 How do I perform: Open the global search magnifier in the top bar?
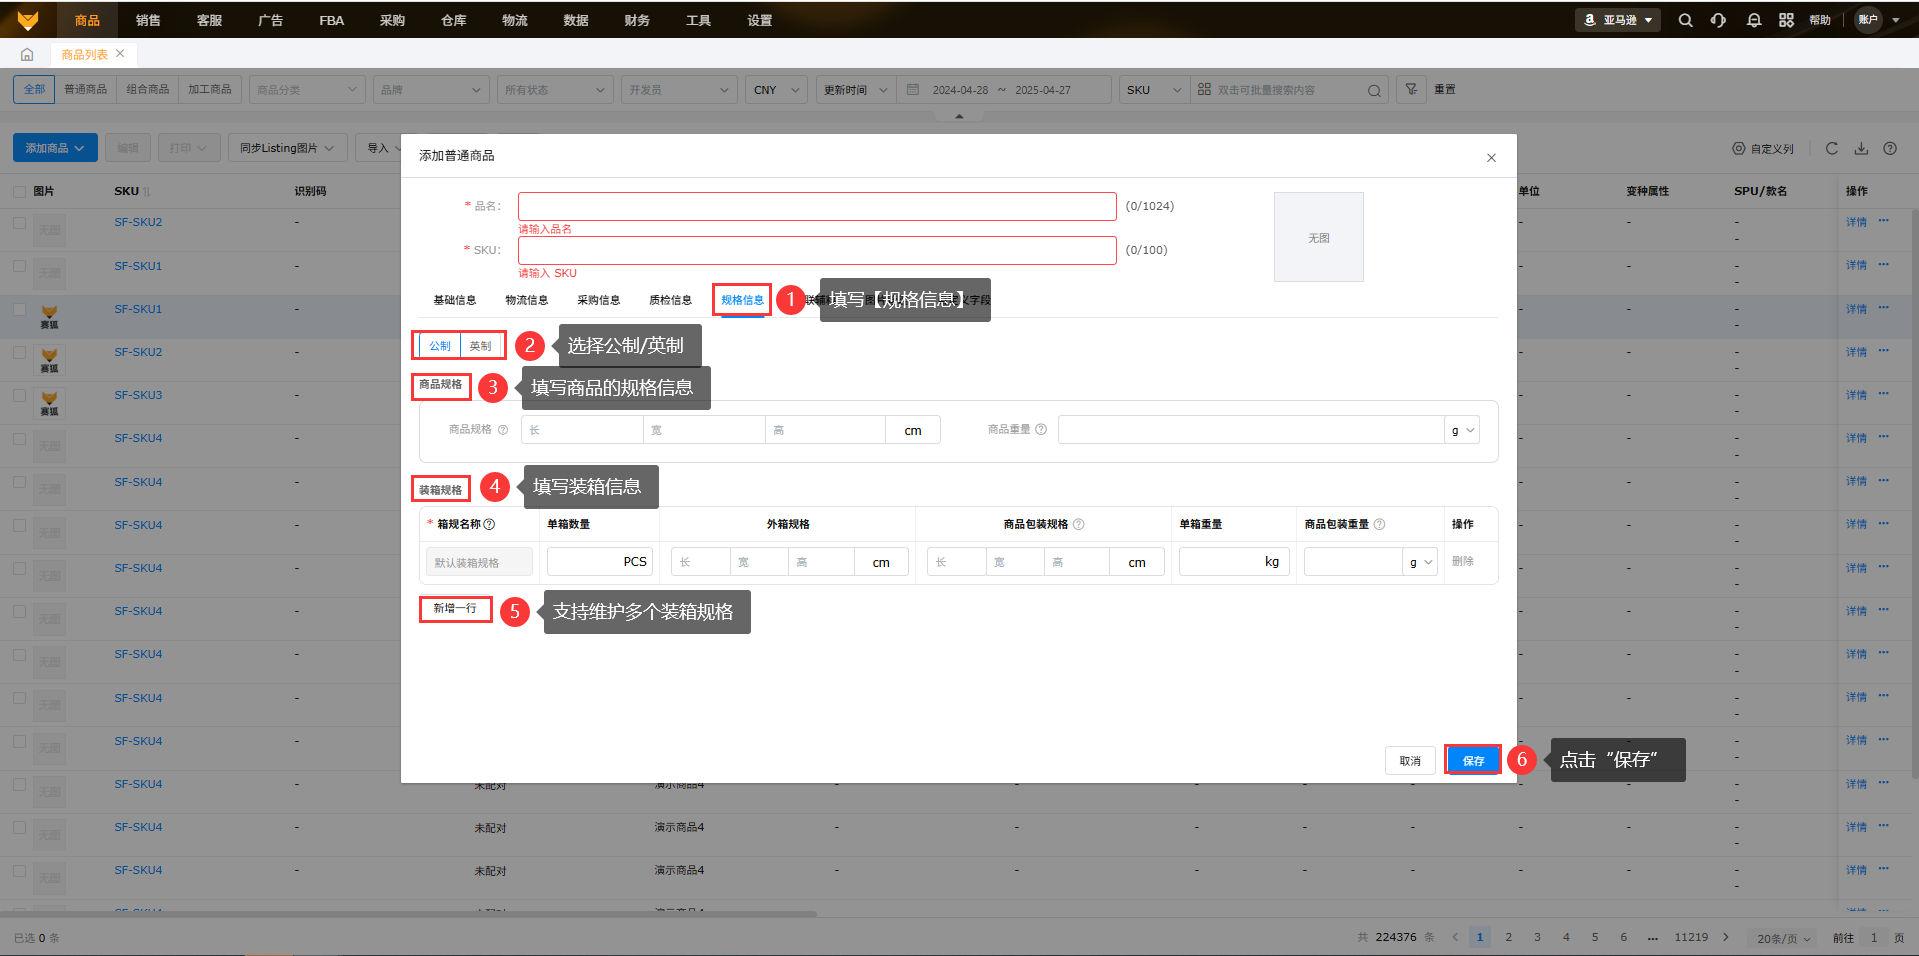pyautogui.click(x=1686, y=20)
